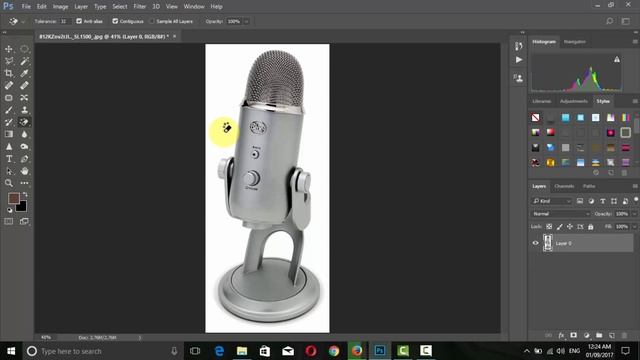The image size is (640, 360).
Task: Open the Histogram panel flyout menu
Action: tap(635, 42)
